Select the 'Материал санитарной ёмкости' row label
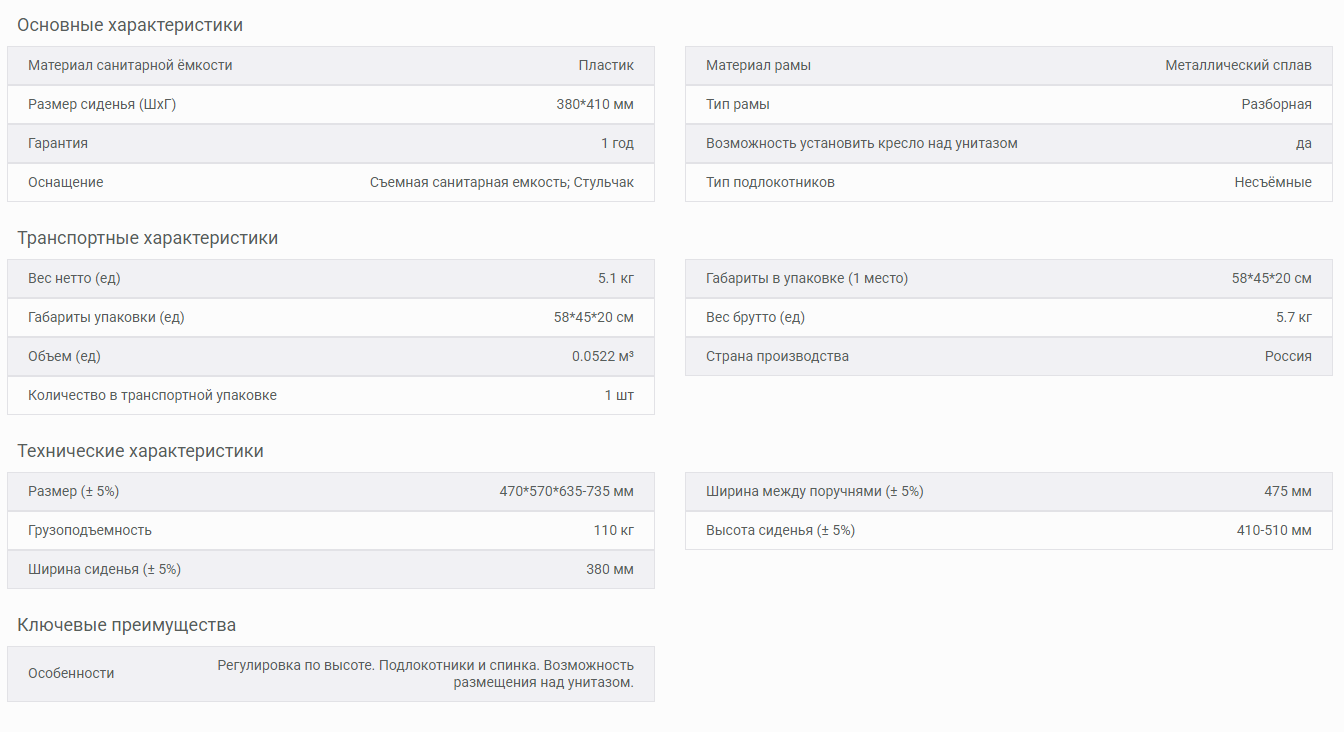Image resolution: width=1344 pixels, height=732 pixels. [130, 65]
